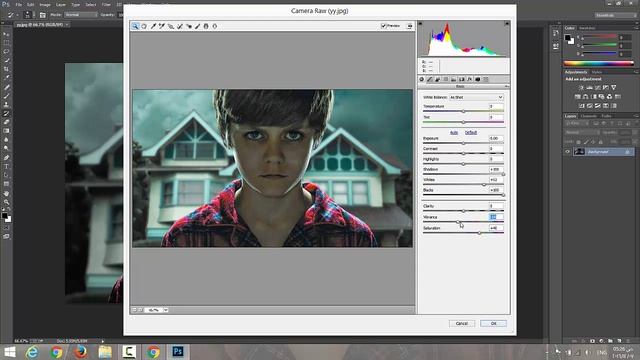Viewport: 640px width, 360px height.
Task: Add a Curves adjustment
Action: tap(598, 87)
